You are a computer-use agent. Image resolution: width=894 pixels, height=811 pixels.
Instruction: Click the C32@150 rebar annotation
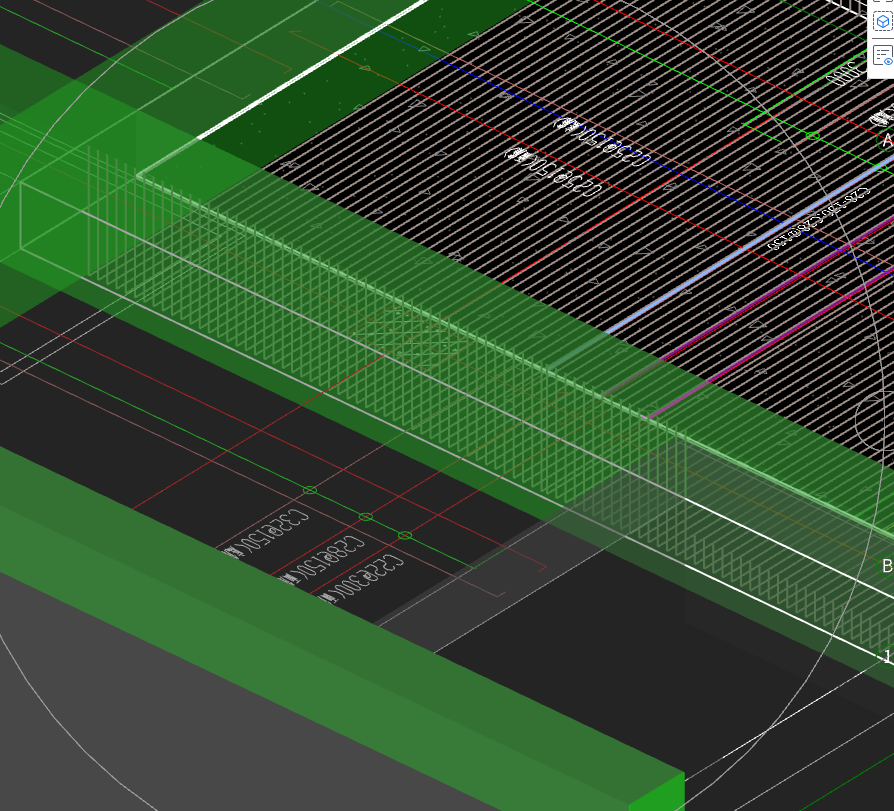265,535
